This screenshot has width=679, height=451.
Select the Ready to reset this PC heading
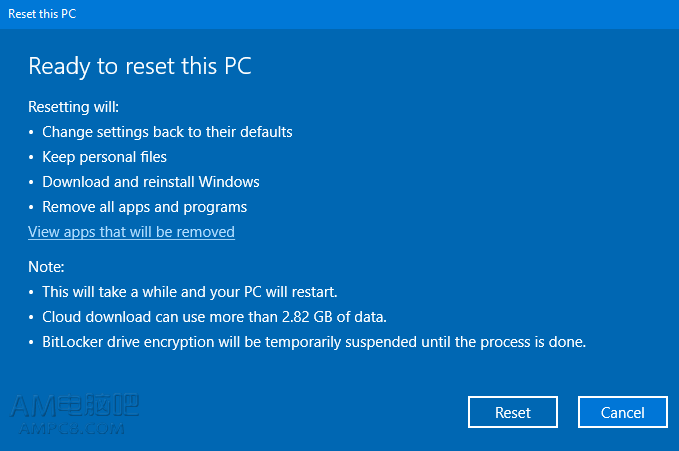coord(140,66)
